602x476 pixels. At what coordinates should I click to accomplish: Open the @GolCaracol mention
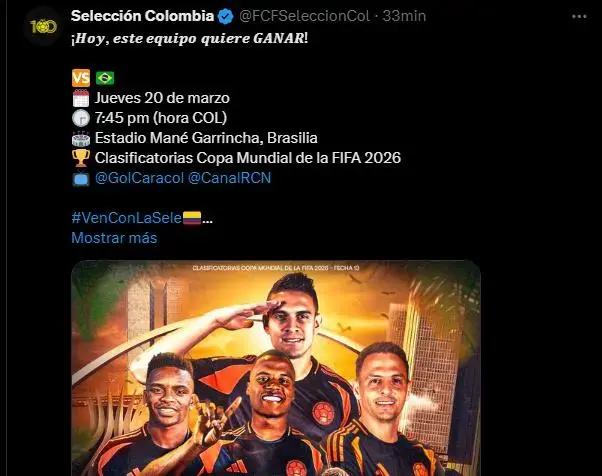139,178
